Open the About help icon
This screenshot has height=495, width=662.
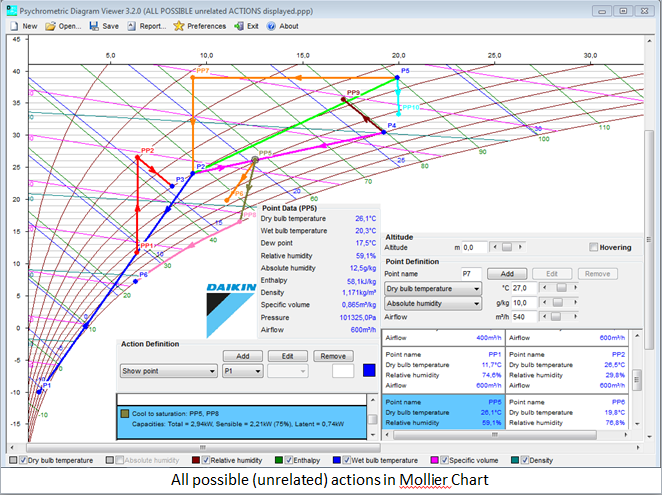pyautogui.click(x=271, y=26)
